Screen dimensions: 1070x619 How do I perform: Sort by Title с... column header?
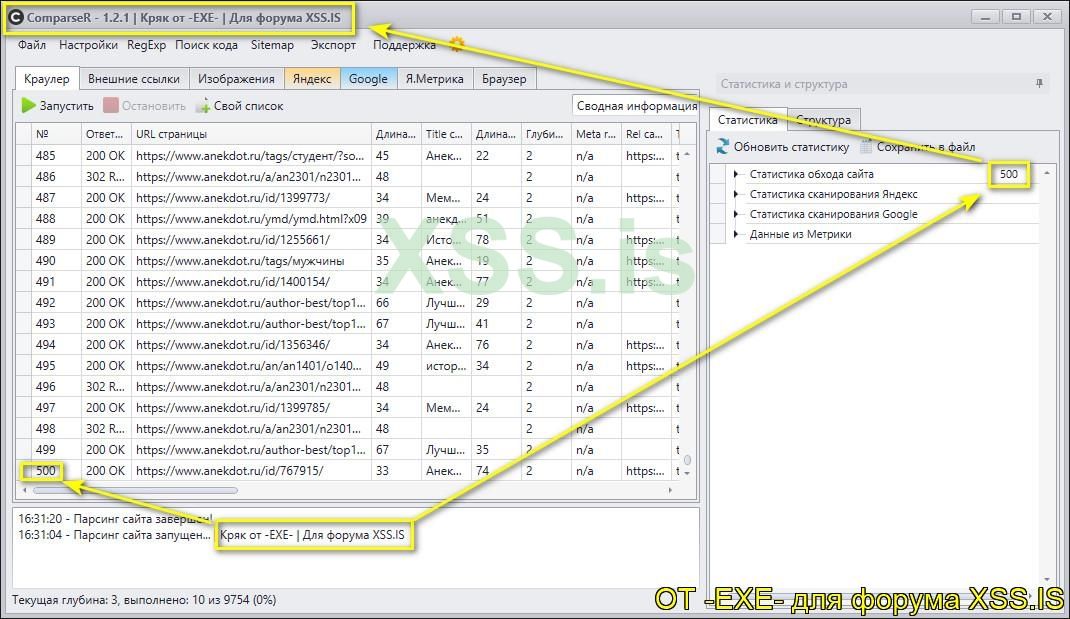coord(446,134)
